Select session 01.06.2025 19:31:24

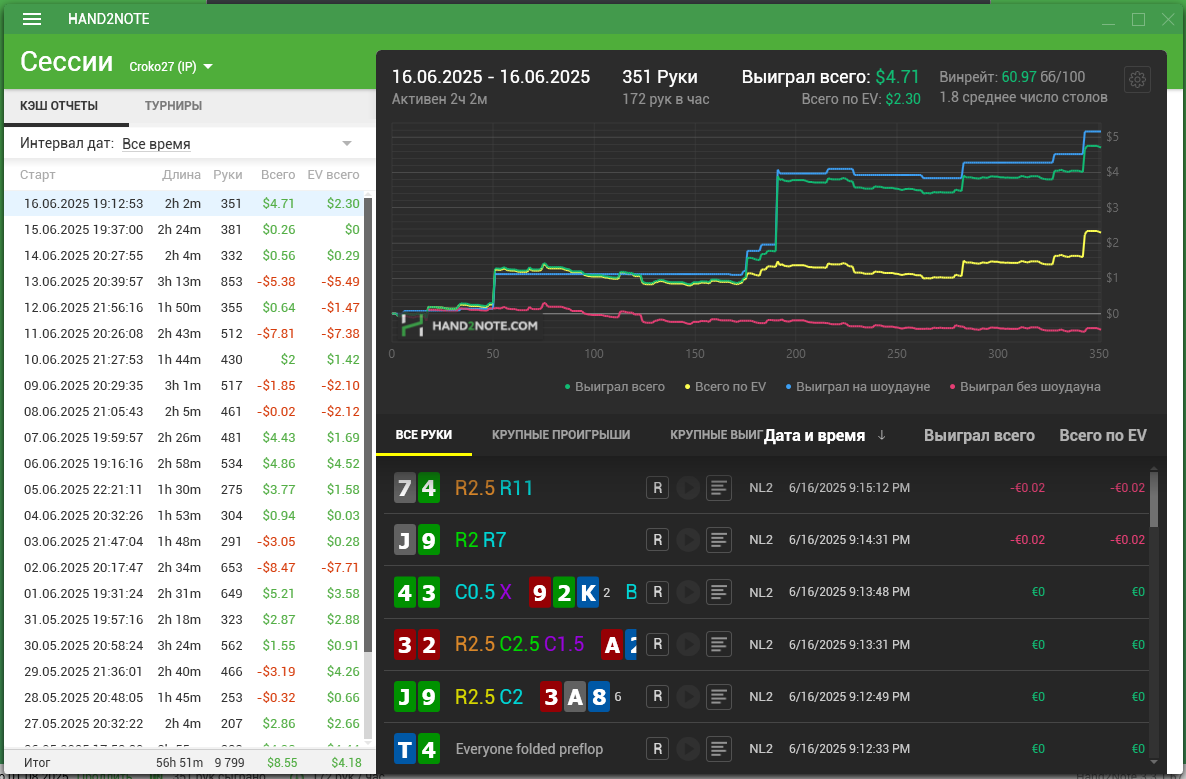[184, 594]
